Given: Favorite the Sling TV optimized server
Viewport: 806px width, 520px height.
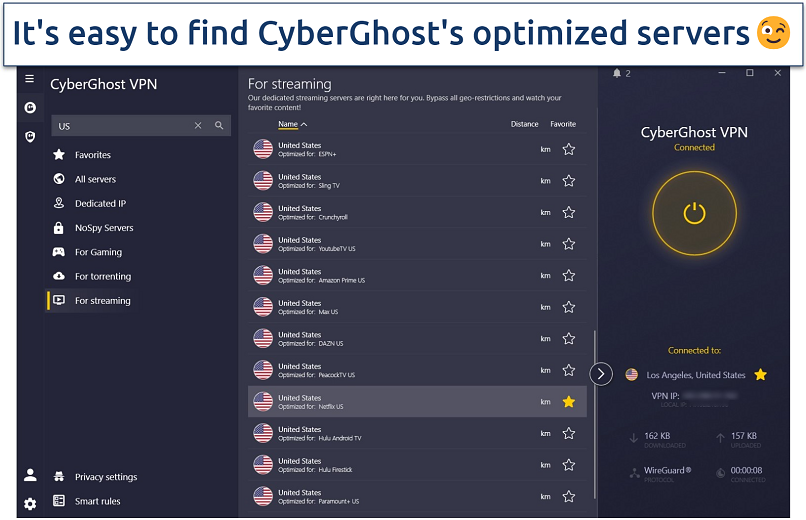Looking at the screenshot, I should coord(569,181).
